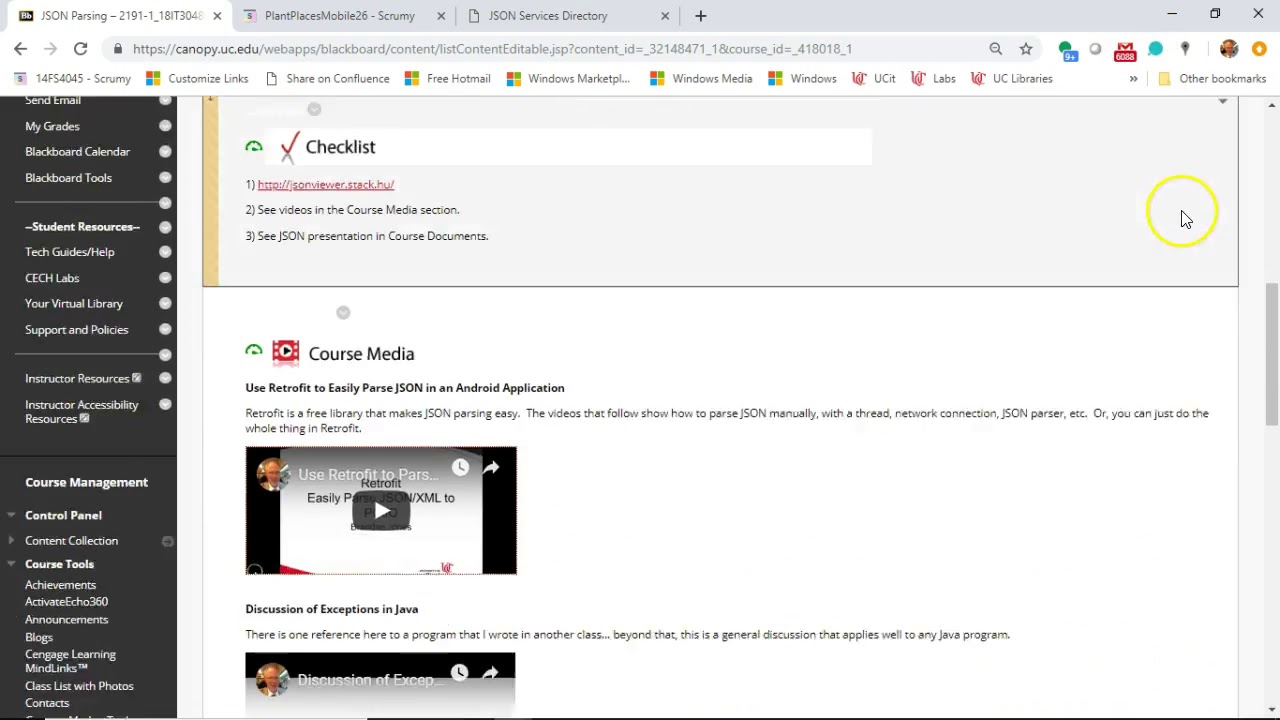
Task: Show hidden bookmarks with the double chevron
Action: 1133,78
